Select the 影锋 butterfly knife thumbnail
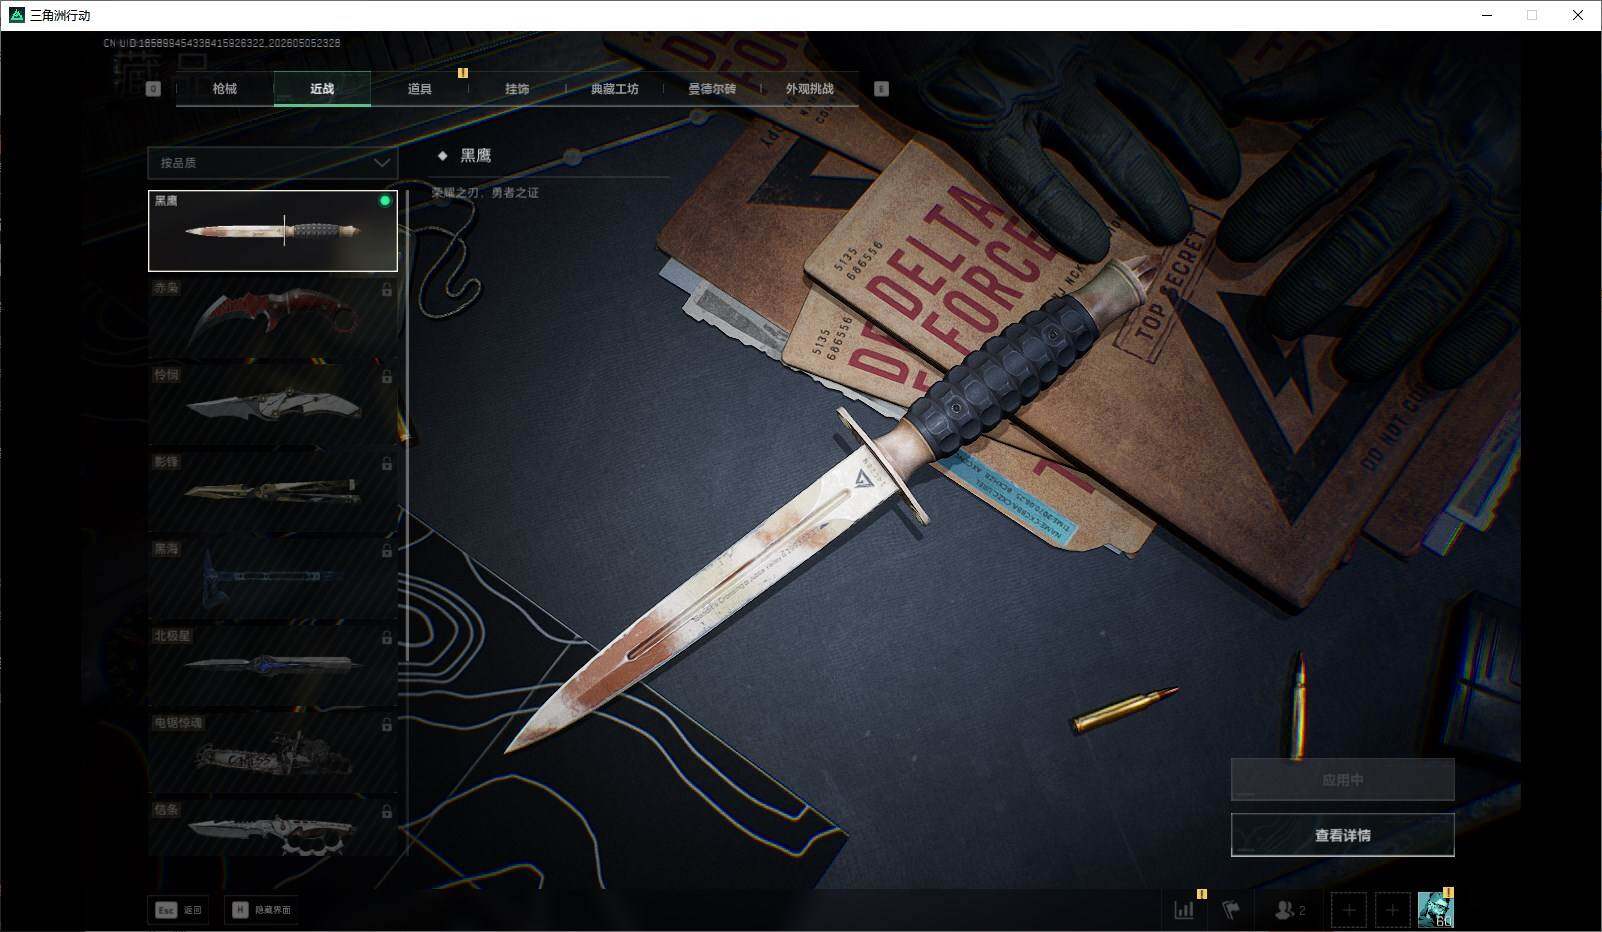This screenshot has height=932, width=1602. pyautogui.click(x=273, y=492)
